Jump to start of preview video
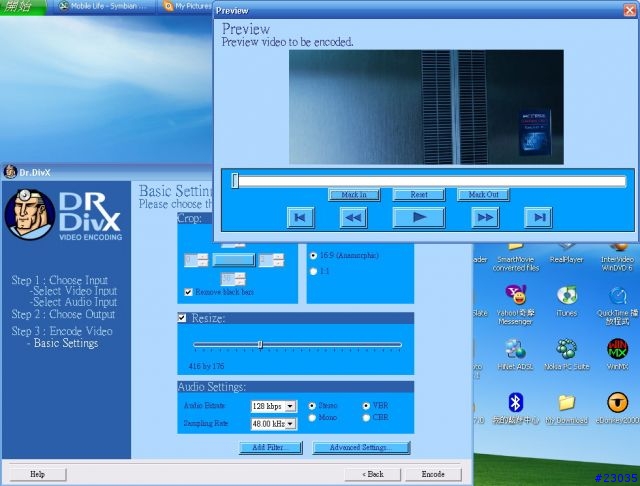Image resolution: width=640 pixels, height=486 pixels. 300,217
